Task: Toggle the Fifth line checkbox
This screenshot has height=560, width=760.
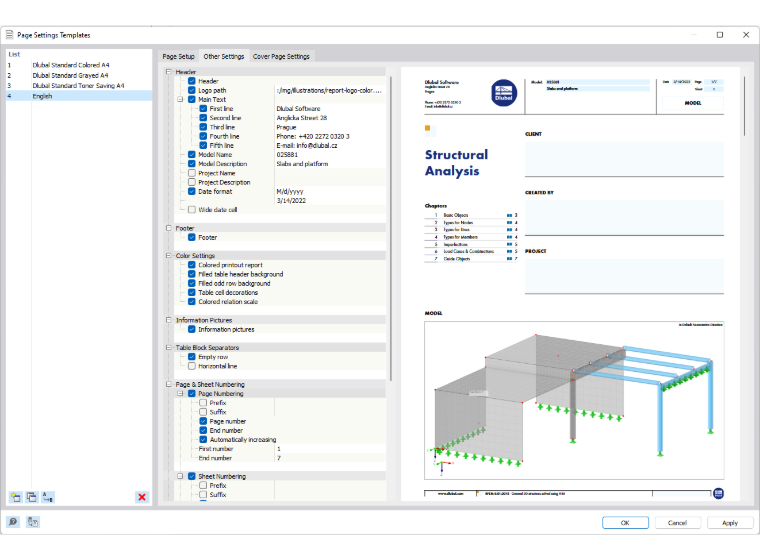Action: 204,145
